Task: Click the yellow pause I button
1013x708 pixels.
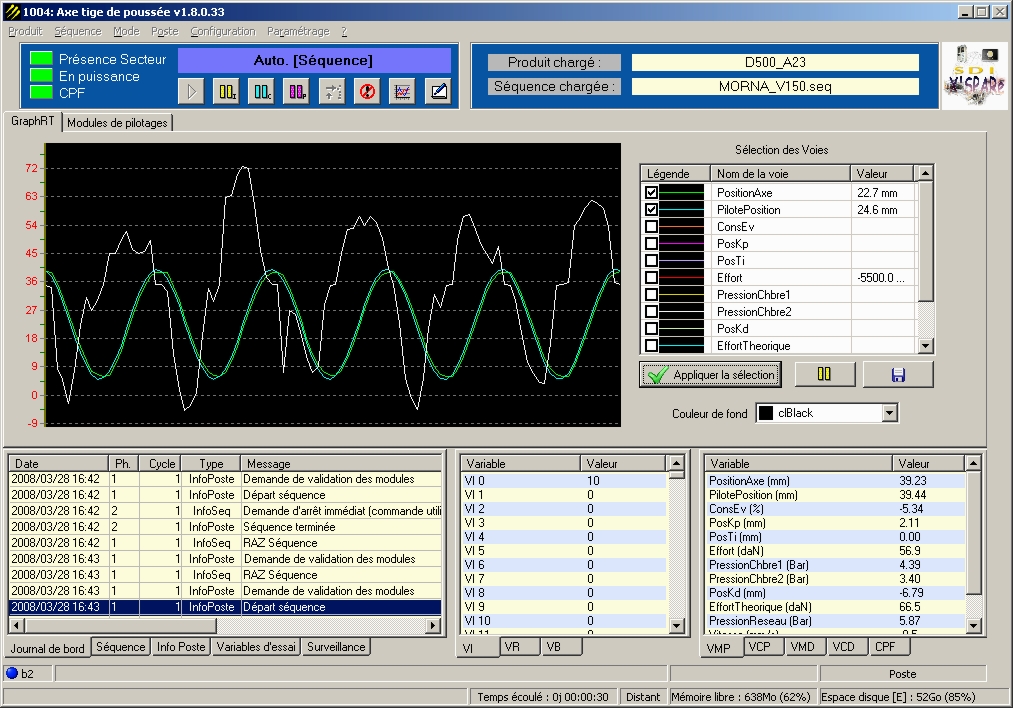Action: click(x=227, y=92)
